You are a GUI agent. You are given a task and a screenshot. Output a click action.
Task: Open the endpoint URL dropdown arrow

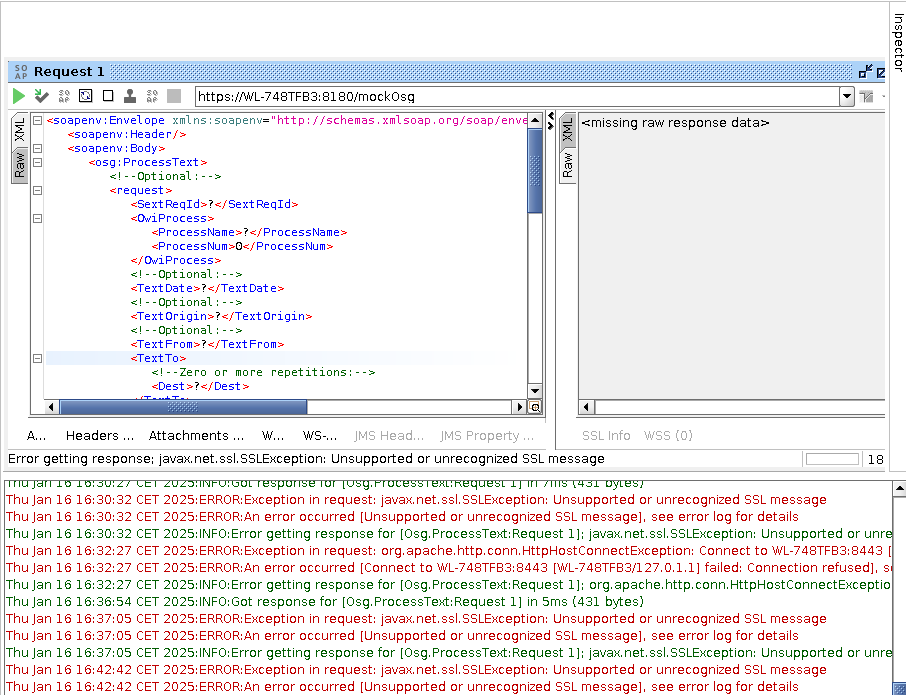click(847, 97)
